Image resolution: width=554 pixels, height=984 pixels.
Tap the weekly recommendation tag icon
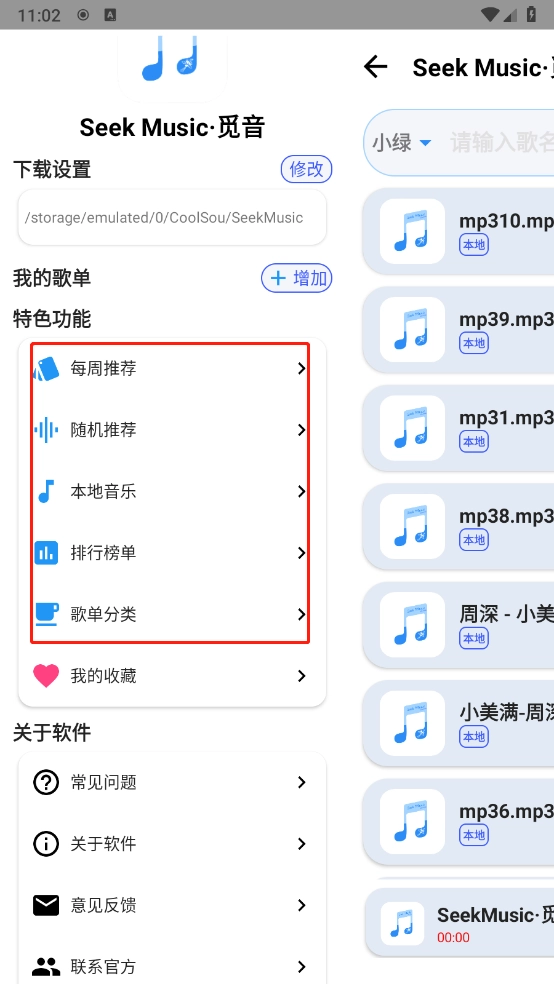tap(46, 369)
